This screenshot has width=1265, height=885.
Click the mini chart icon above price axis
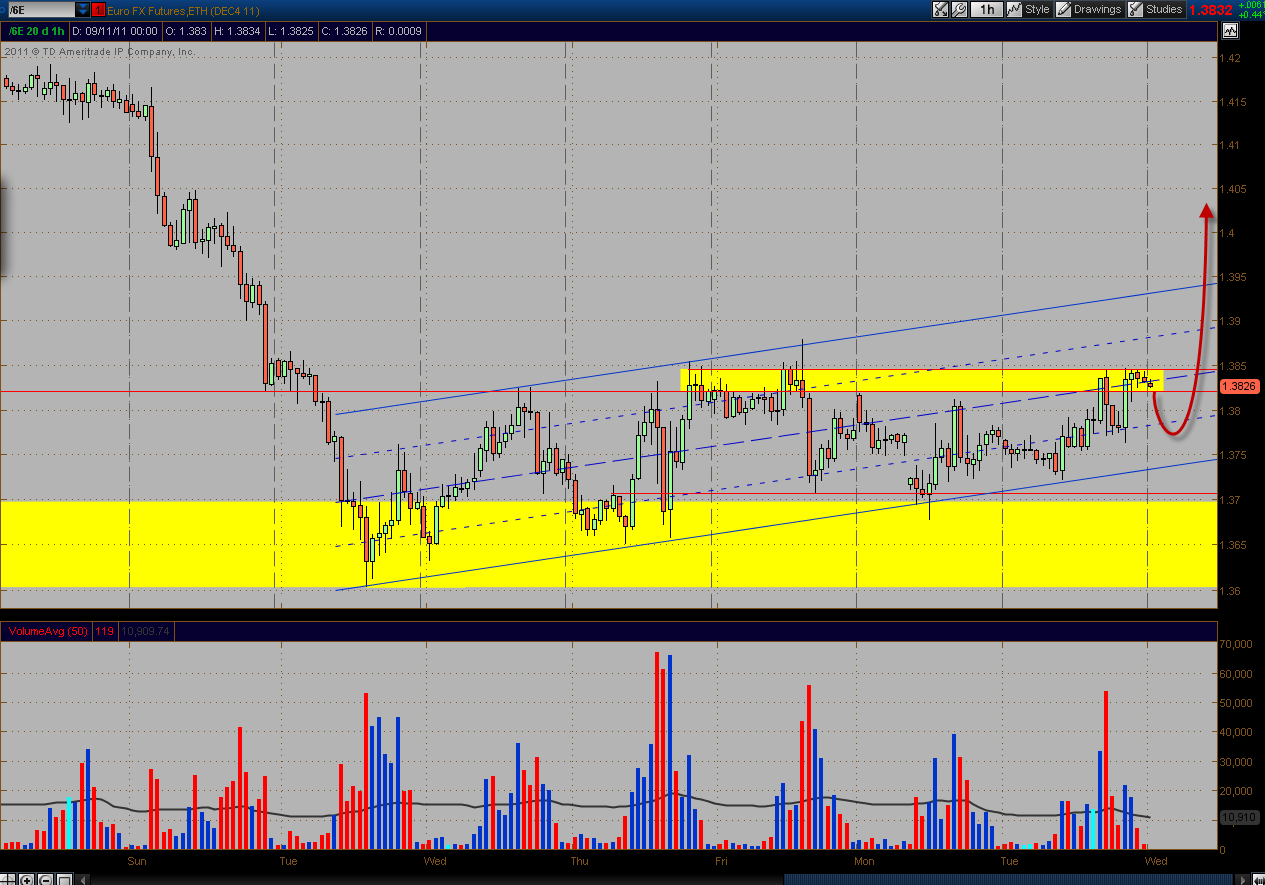point(1229,31)
